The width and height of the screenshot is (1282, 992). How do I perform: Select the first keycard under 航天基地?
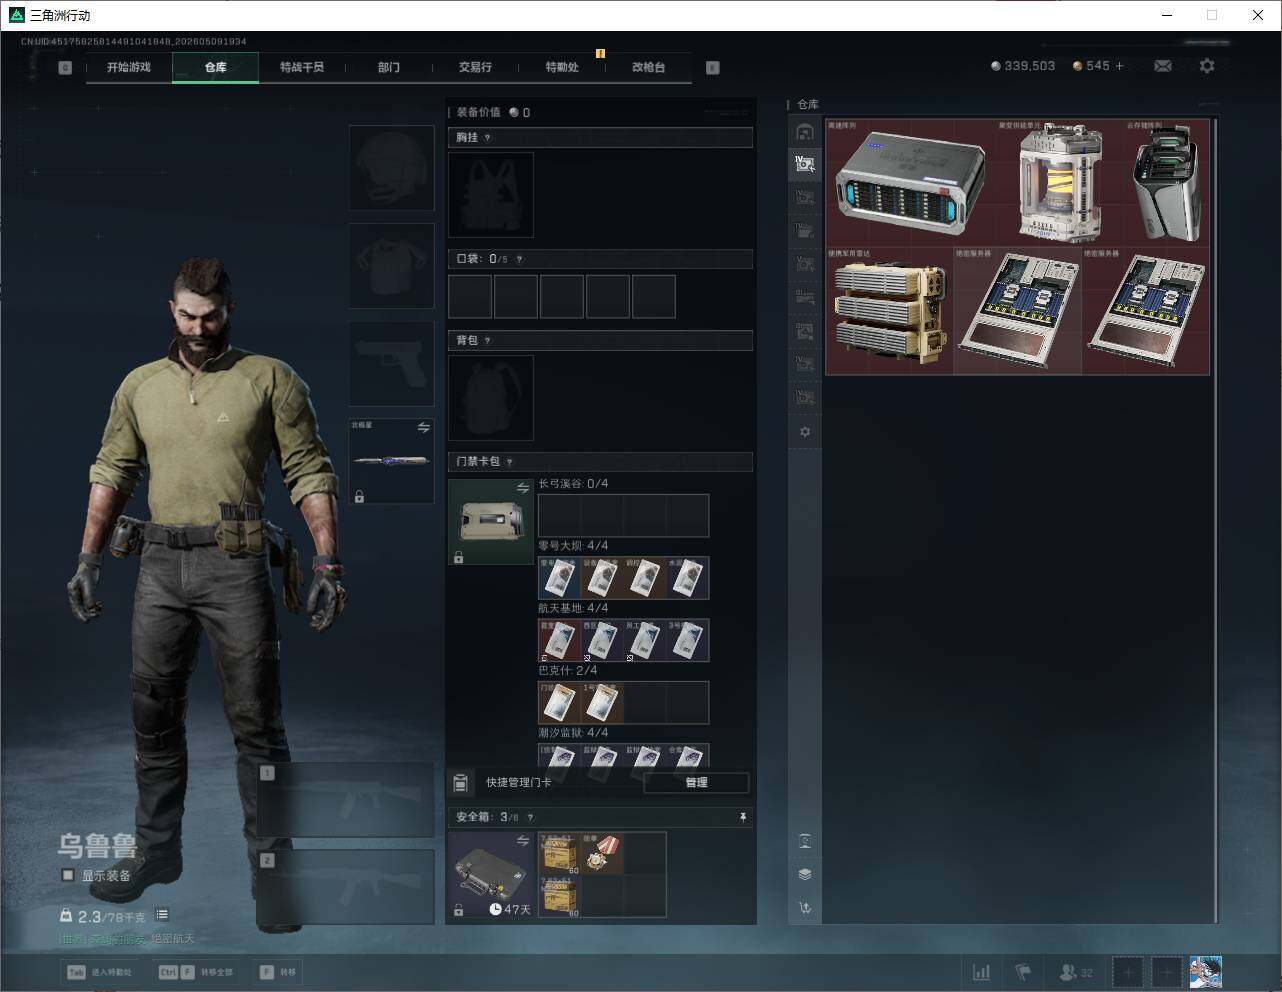pos(560,640)
